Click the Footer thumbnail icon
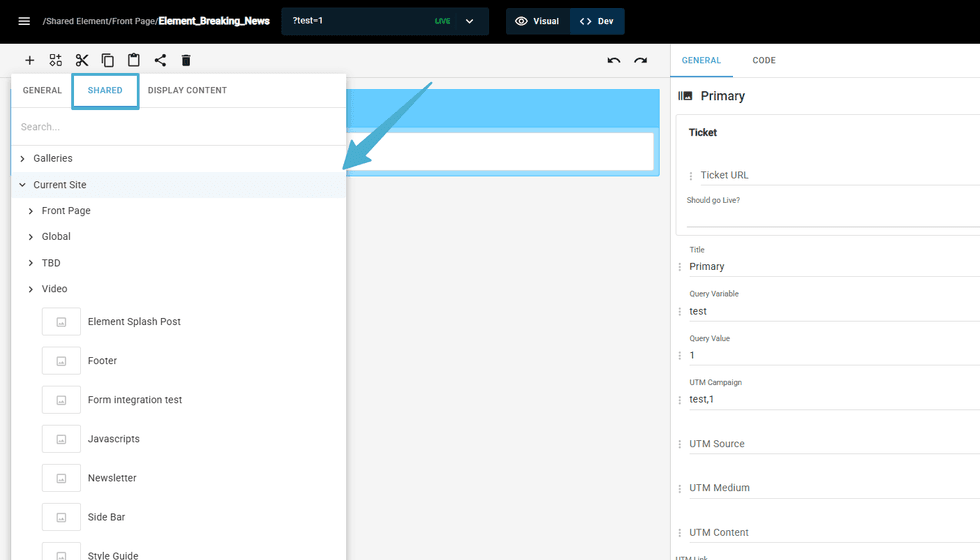Viewport: 980px width, 560px height. (61, 361)
